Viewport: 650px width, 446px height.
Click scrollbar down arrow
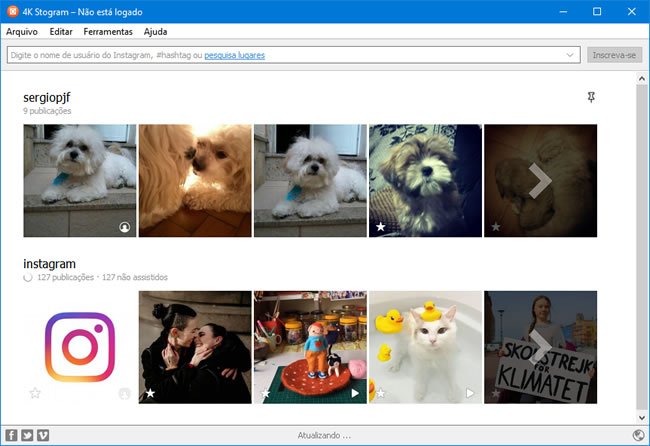coord(642,417)
